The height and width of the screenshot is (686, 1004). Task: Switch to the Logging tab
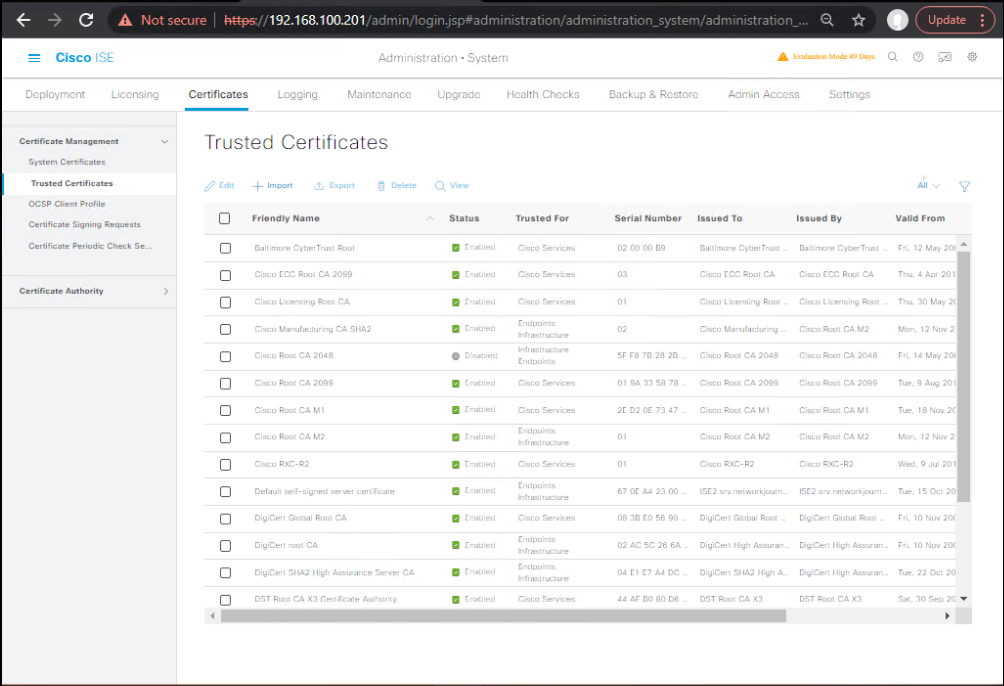(298, 94)
